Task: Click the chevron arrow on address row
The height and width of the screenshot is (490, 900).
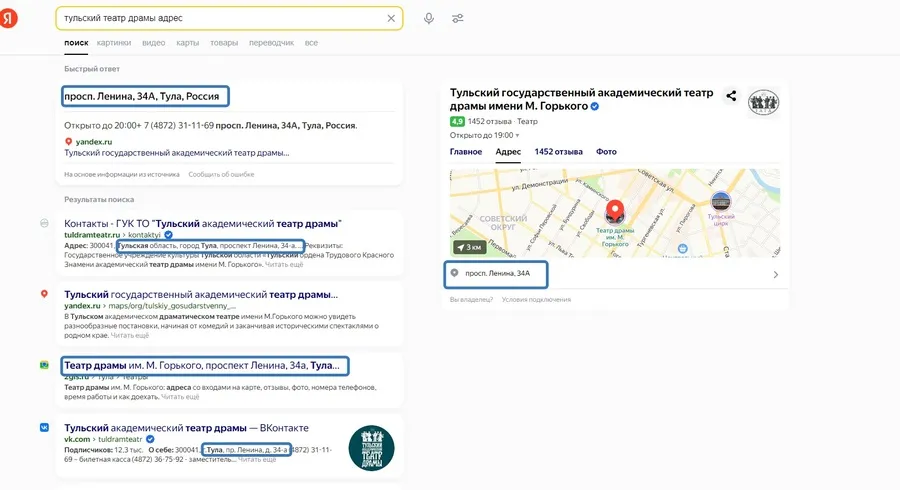Action: coord(775,275)
